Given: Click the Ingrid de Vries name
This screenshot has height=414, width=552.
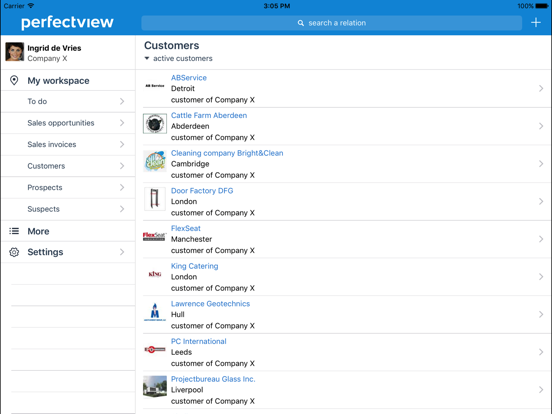Looking at the screenshot, I should coord(54,48).
